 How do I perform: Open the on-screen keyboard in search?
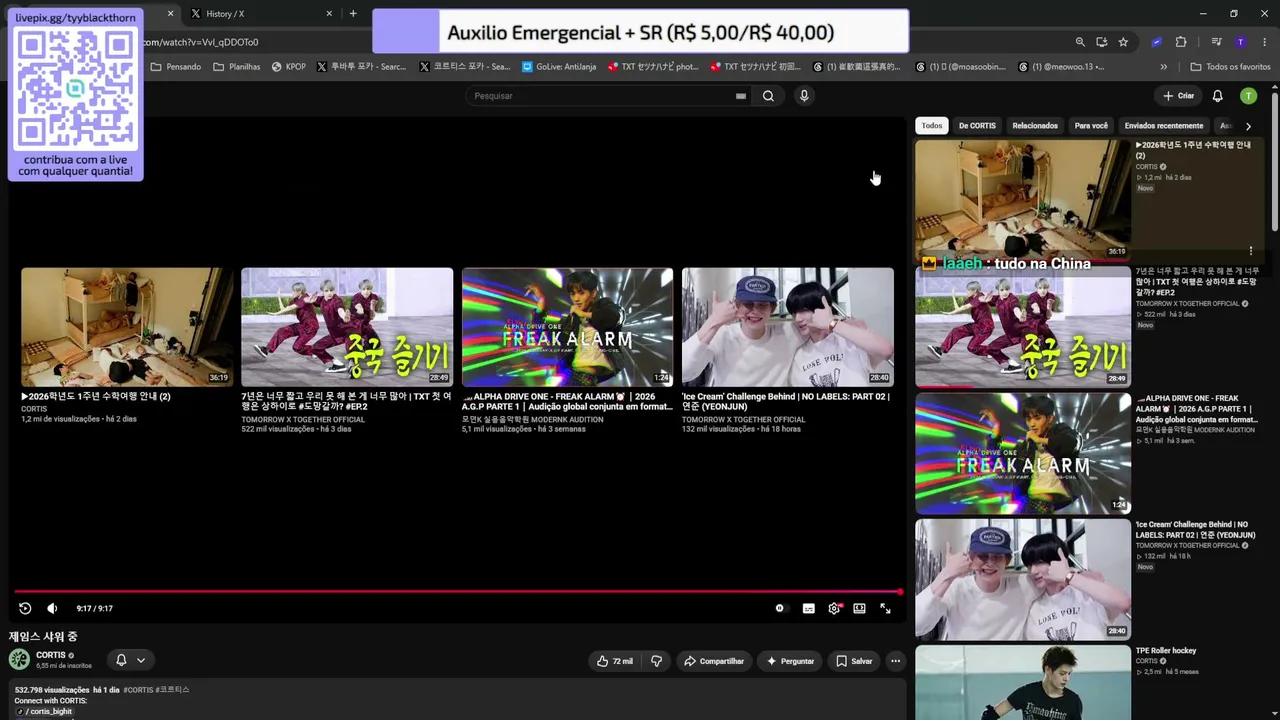pyautogui.click(x=741, y=96)
